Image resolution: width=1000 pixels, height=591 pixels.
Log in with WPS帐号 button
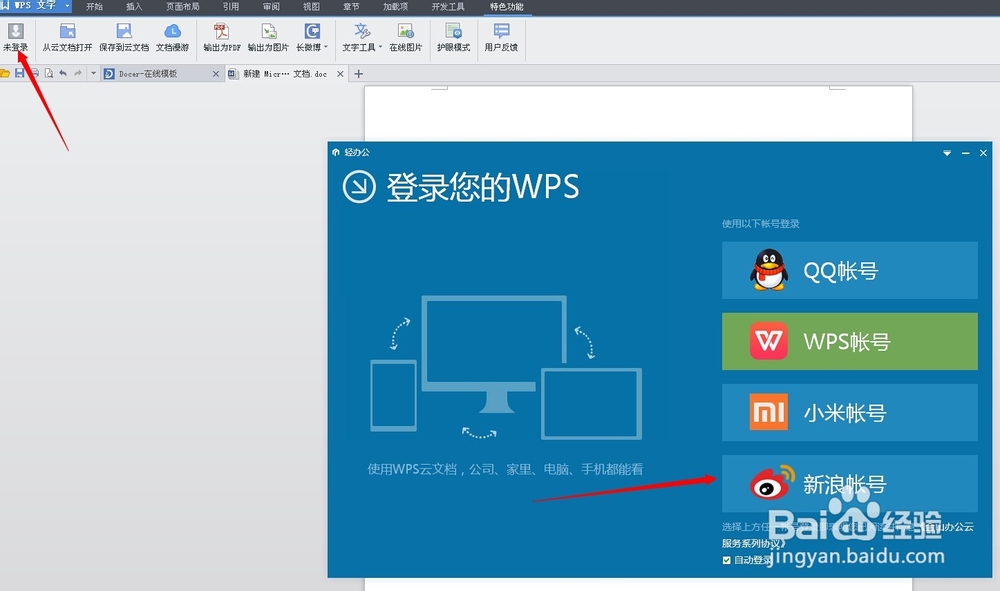point(849,341)
